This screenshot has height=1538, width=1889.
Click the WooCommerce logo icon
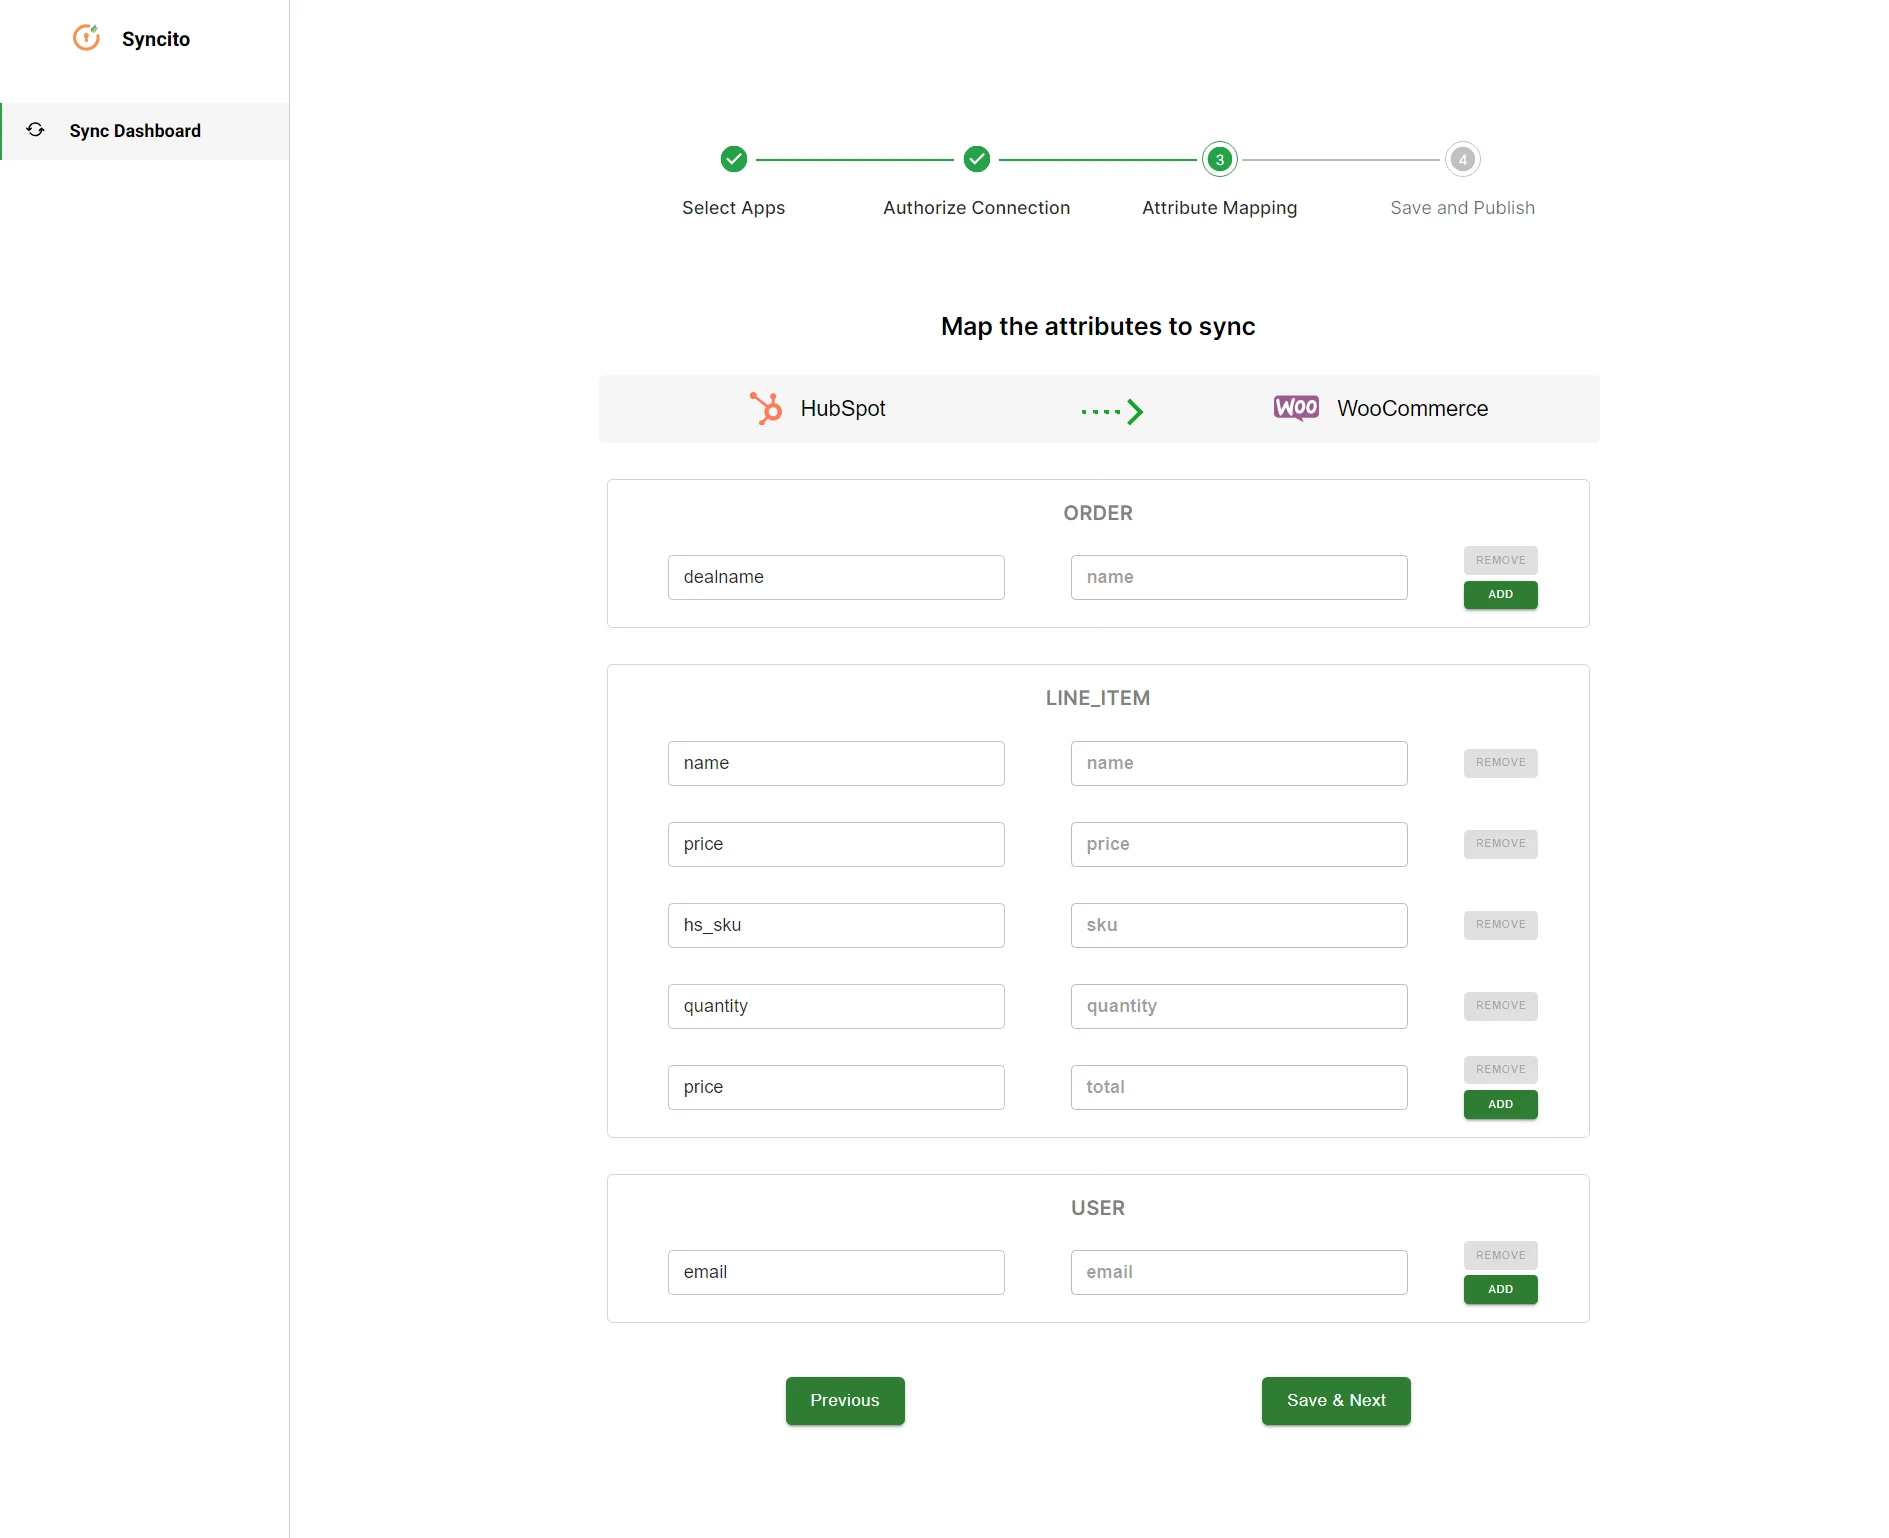(x=1296, y=408)
